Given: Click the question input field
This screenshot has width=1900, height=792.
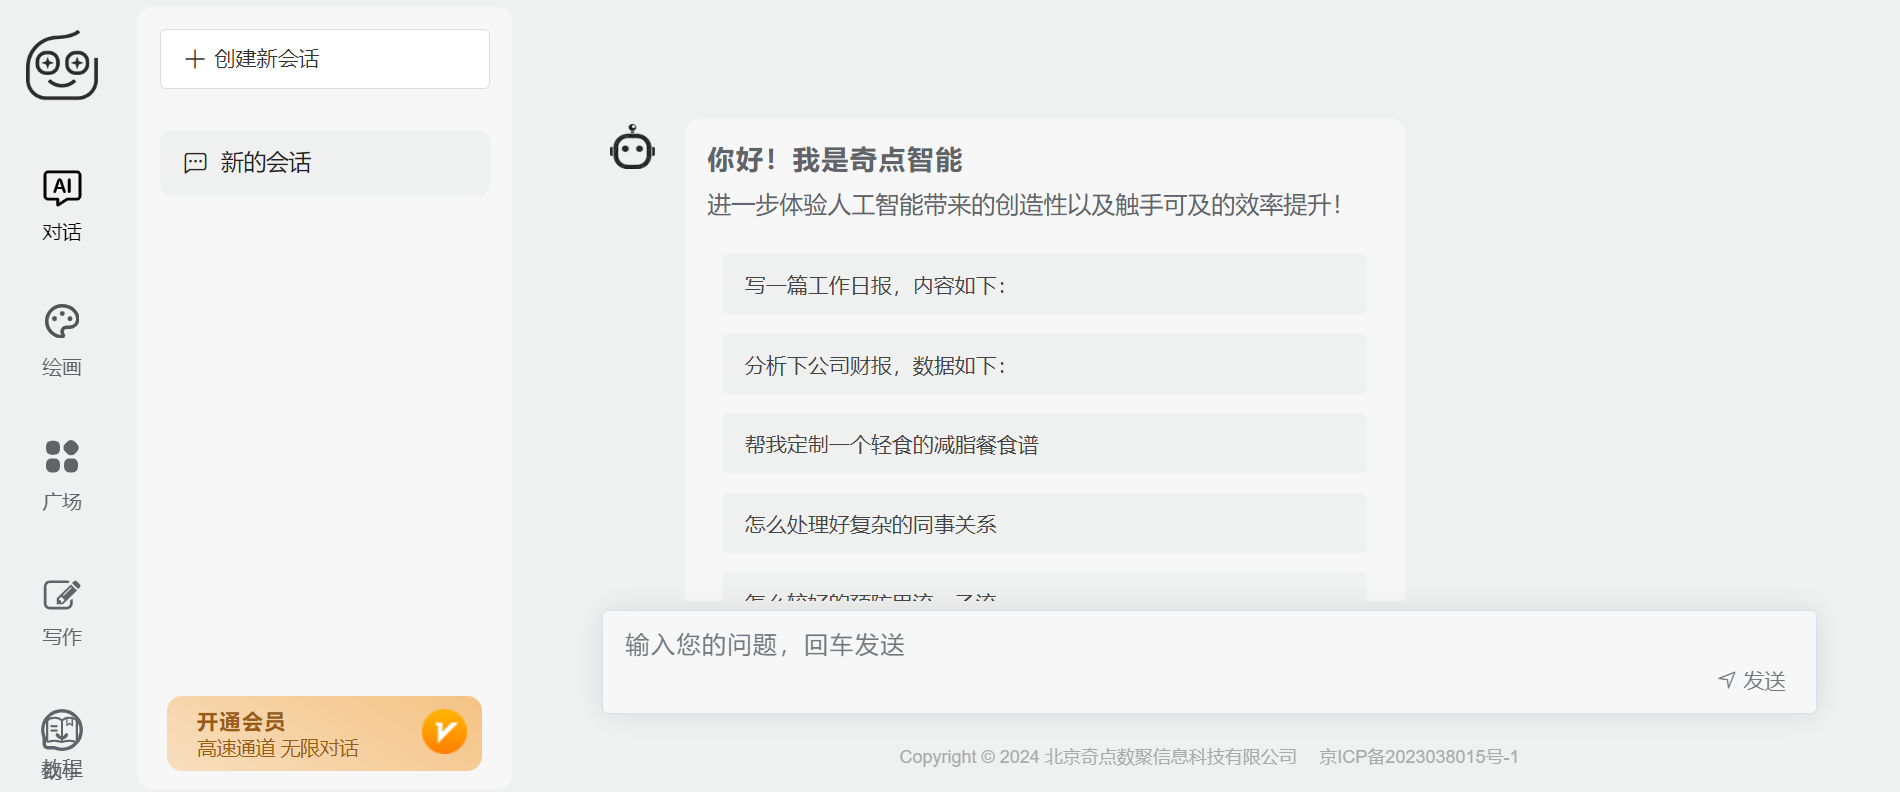Looking at the screenshot, I should [1209, 662].
